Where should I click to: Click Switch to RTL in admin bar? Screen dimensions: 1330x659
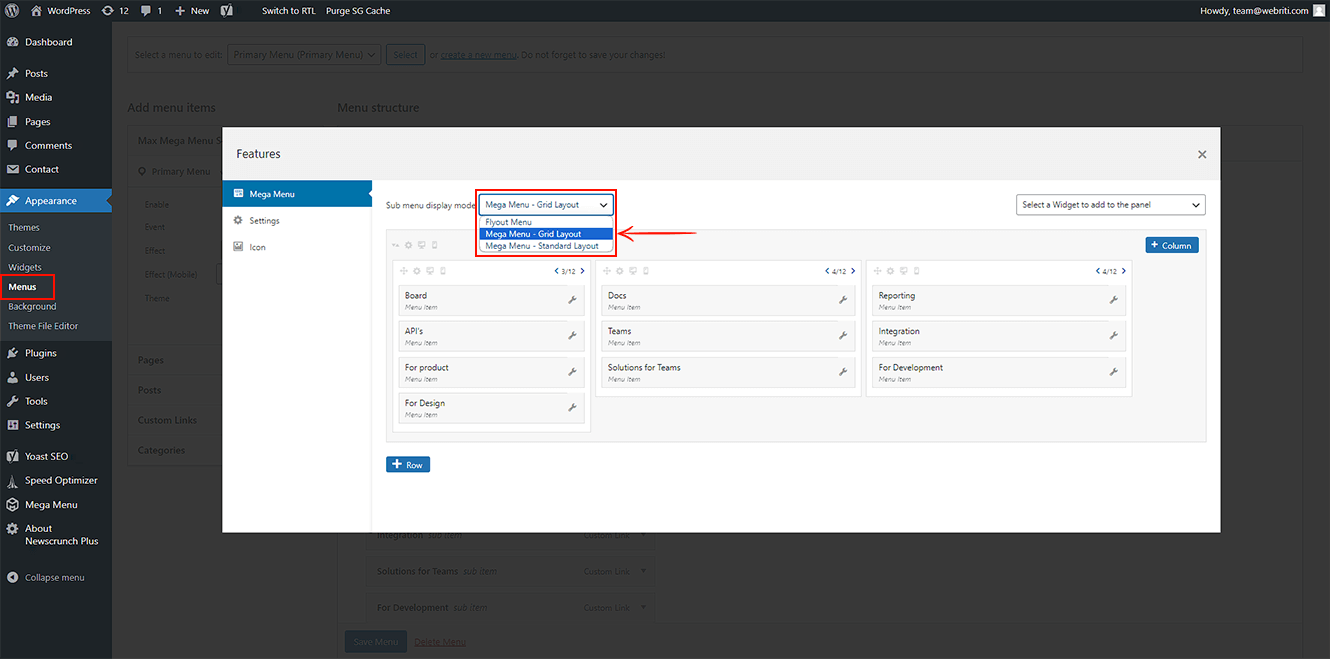point(289,11)
